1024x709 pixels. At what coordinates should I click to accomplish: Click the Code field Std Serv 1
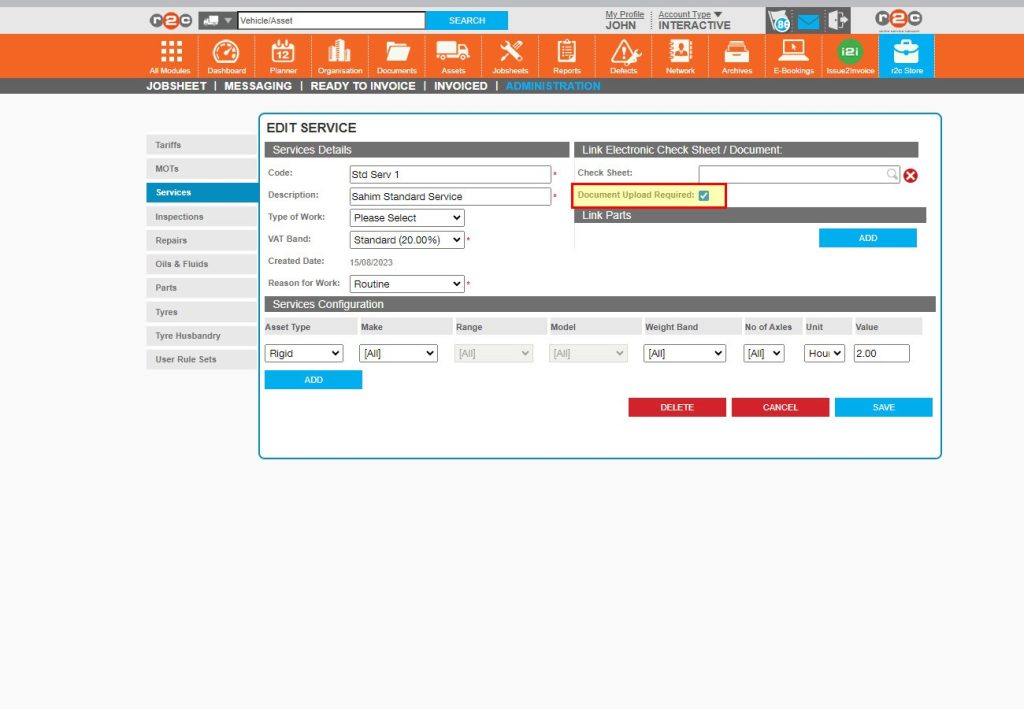450,174
